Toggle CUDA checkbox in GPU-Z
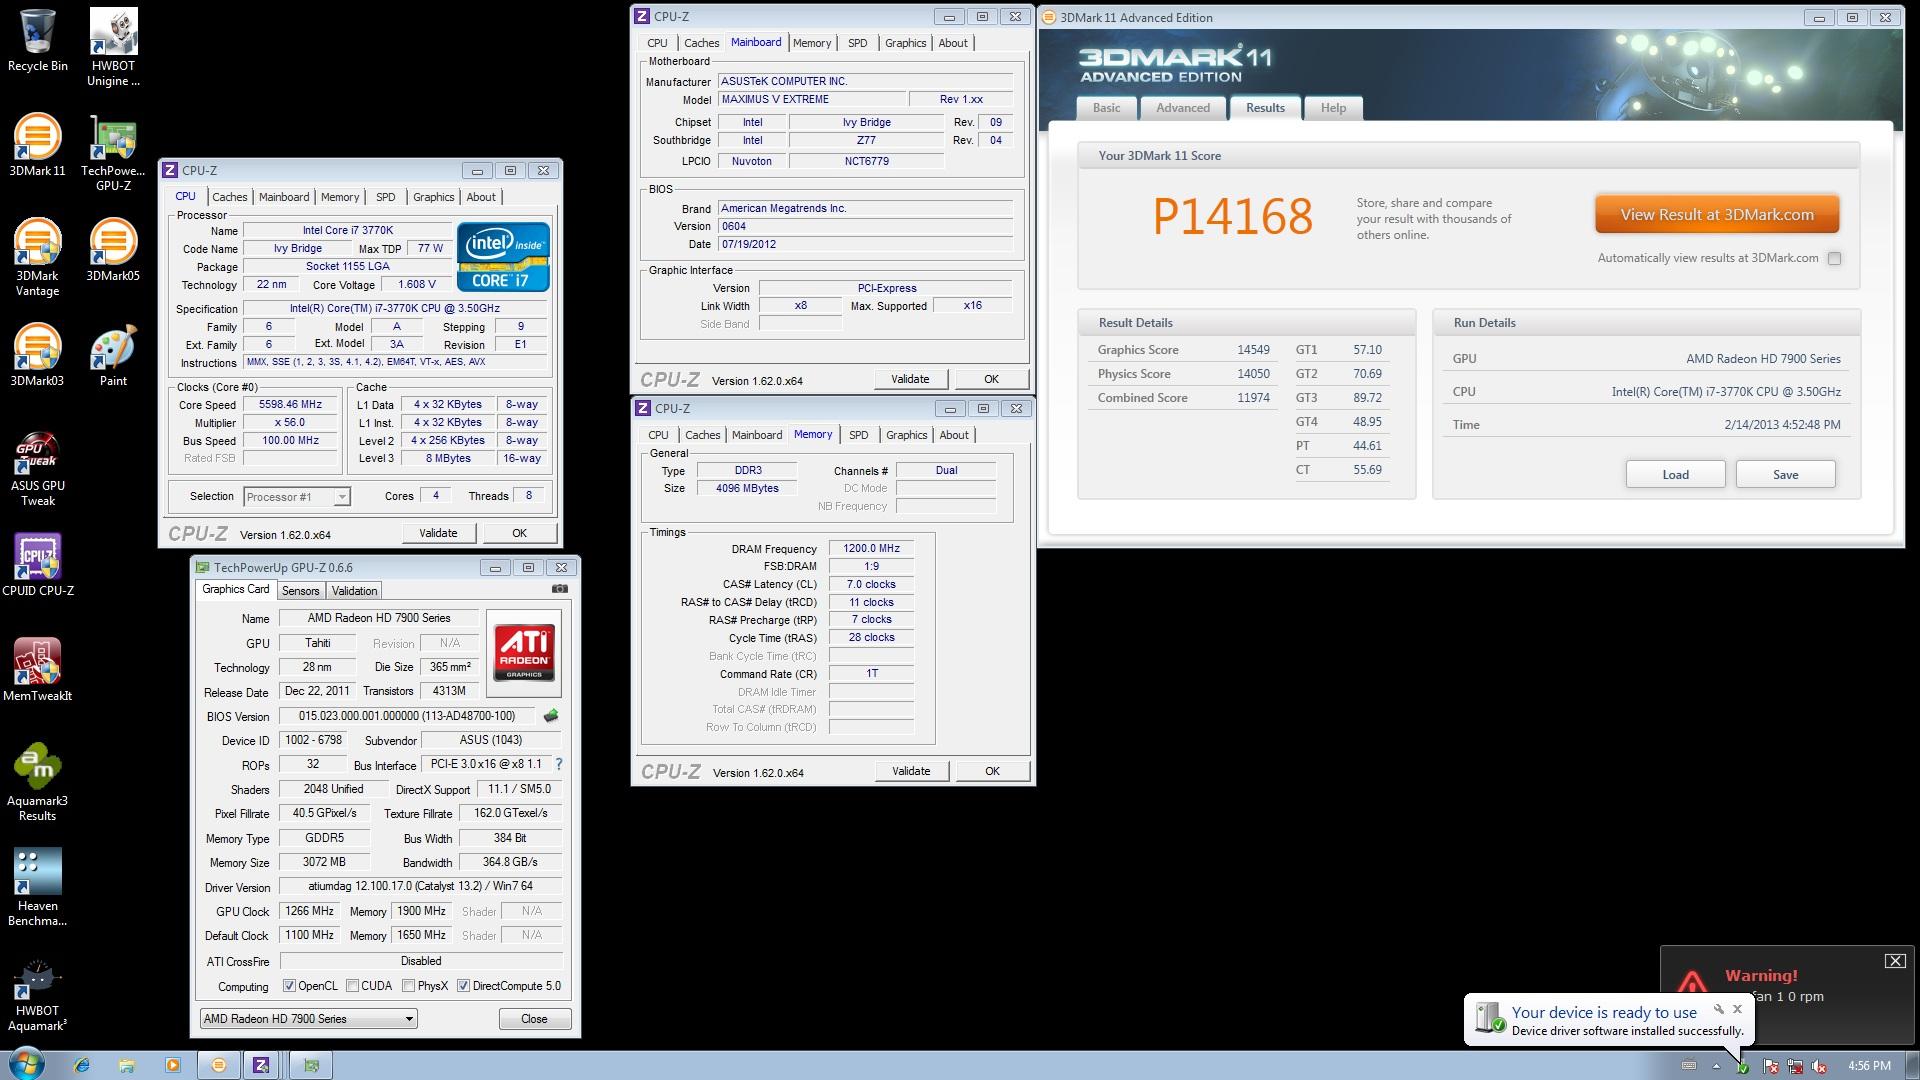 point(352,986)
